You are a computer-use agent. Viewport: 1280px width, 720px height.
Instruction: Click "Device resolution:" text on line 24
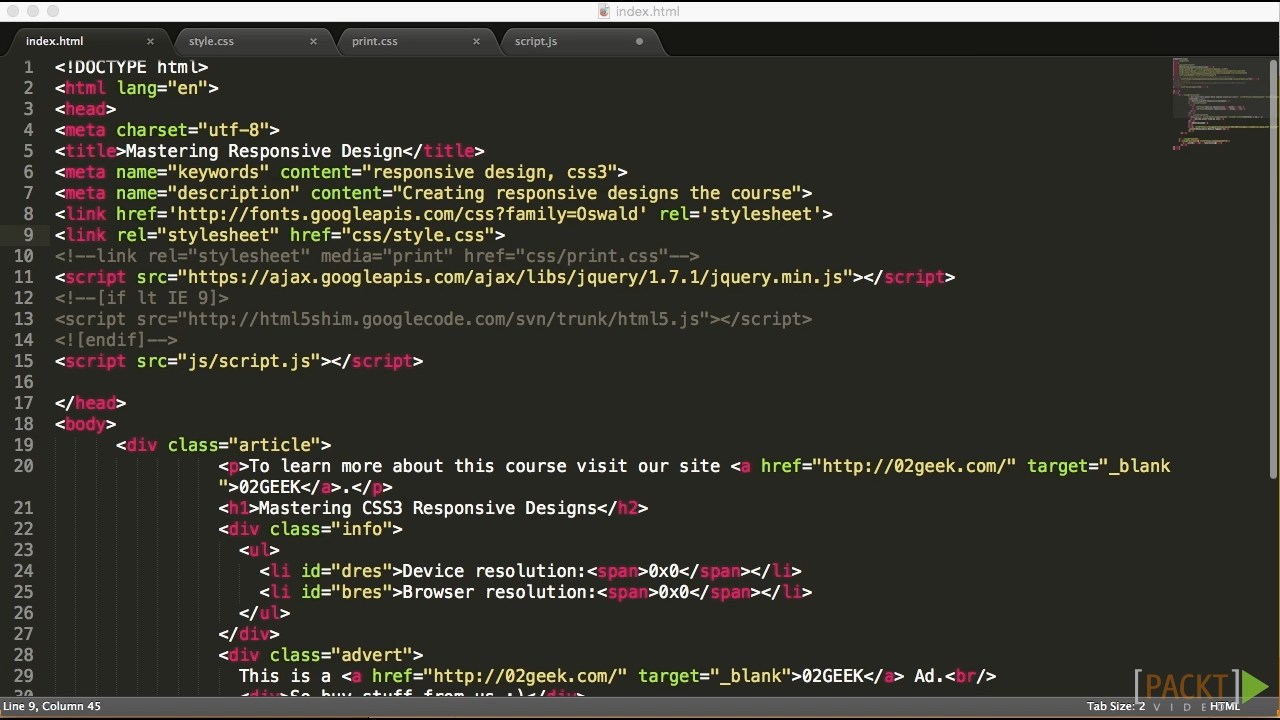click(x=494, y=571)
